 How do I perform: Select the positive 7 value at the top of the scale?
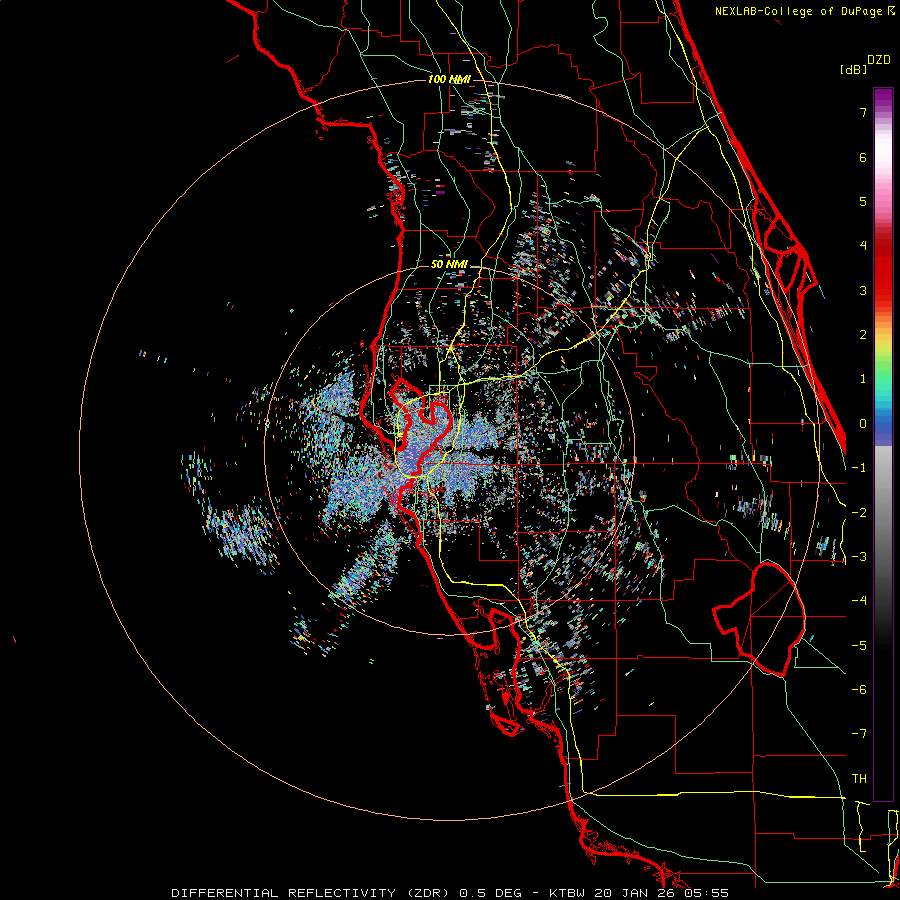click(x=863, y=112)
